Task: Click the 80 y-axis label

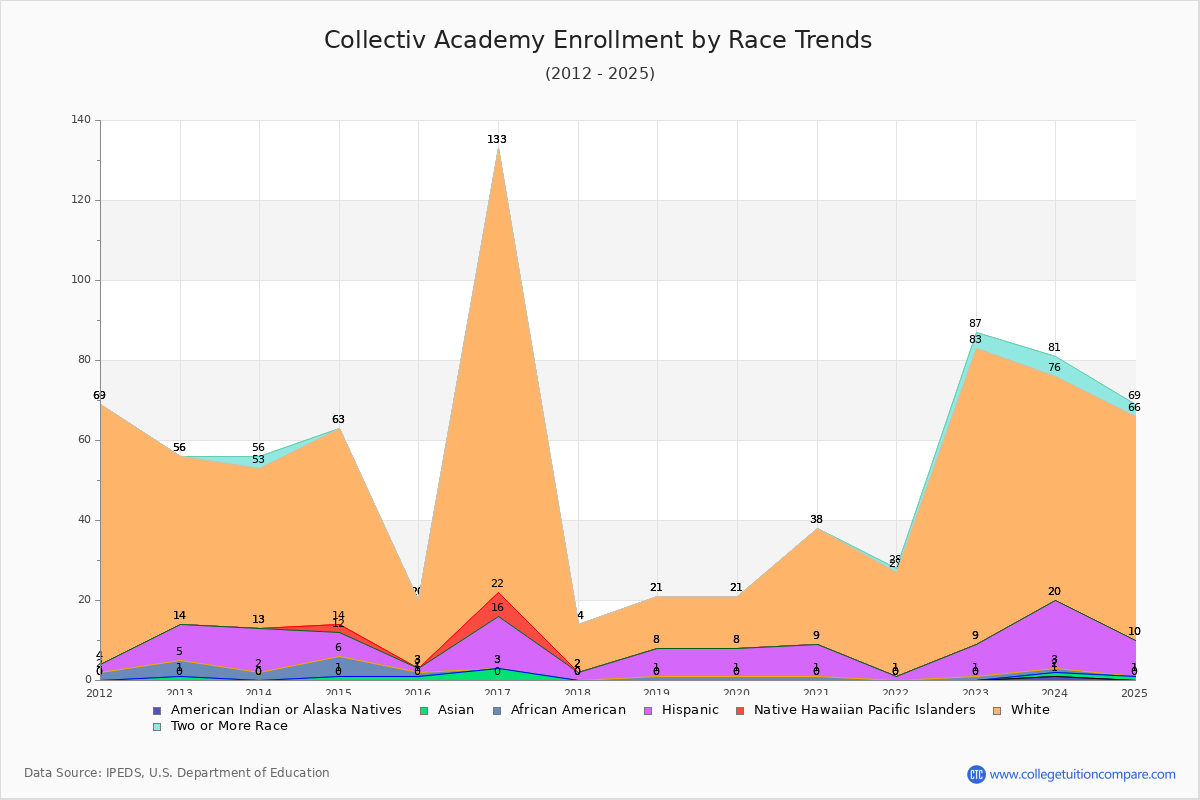Action: pos(84,360)
